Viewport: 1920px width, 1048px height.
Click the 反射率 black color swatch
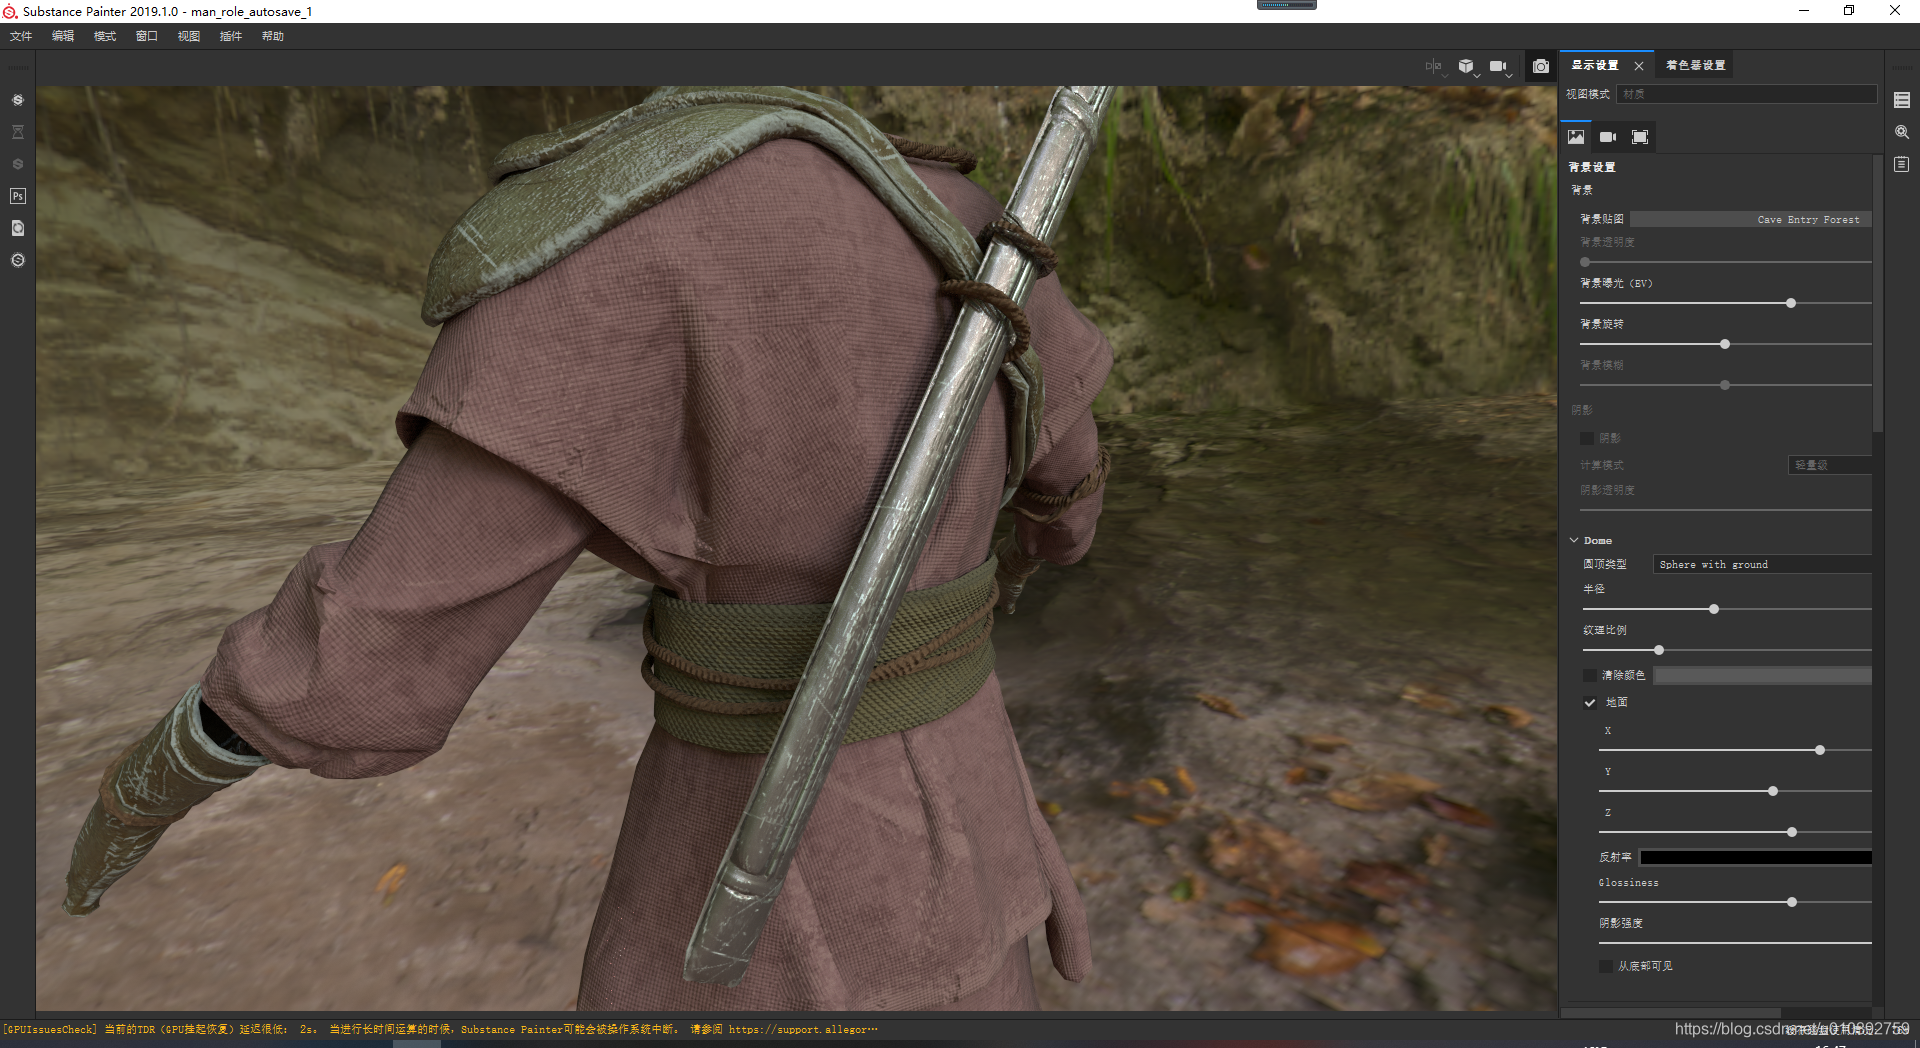1755,857
